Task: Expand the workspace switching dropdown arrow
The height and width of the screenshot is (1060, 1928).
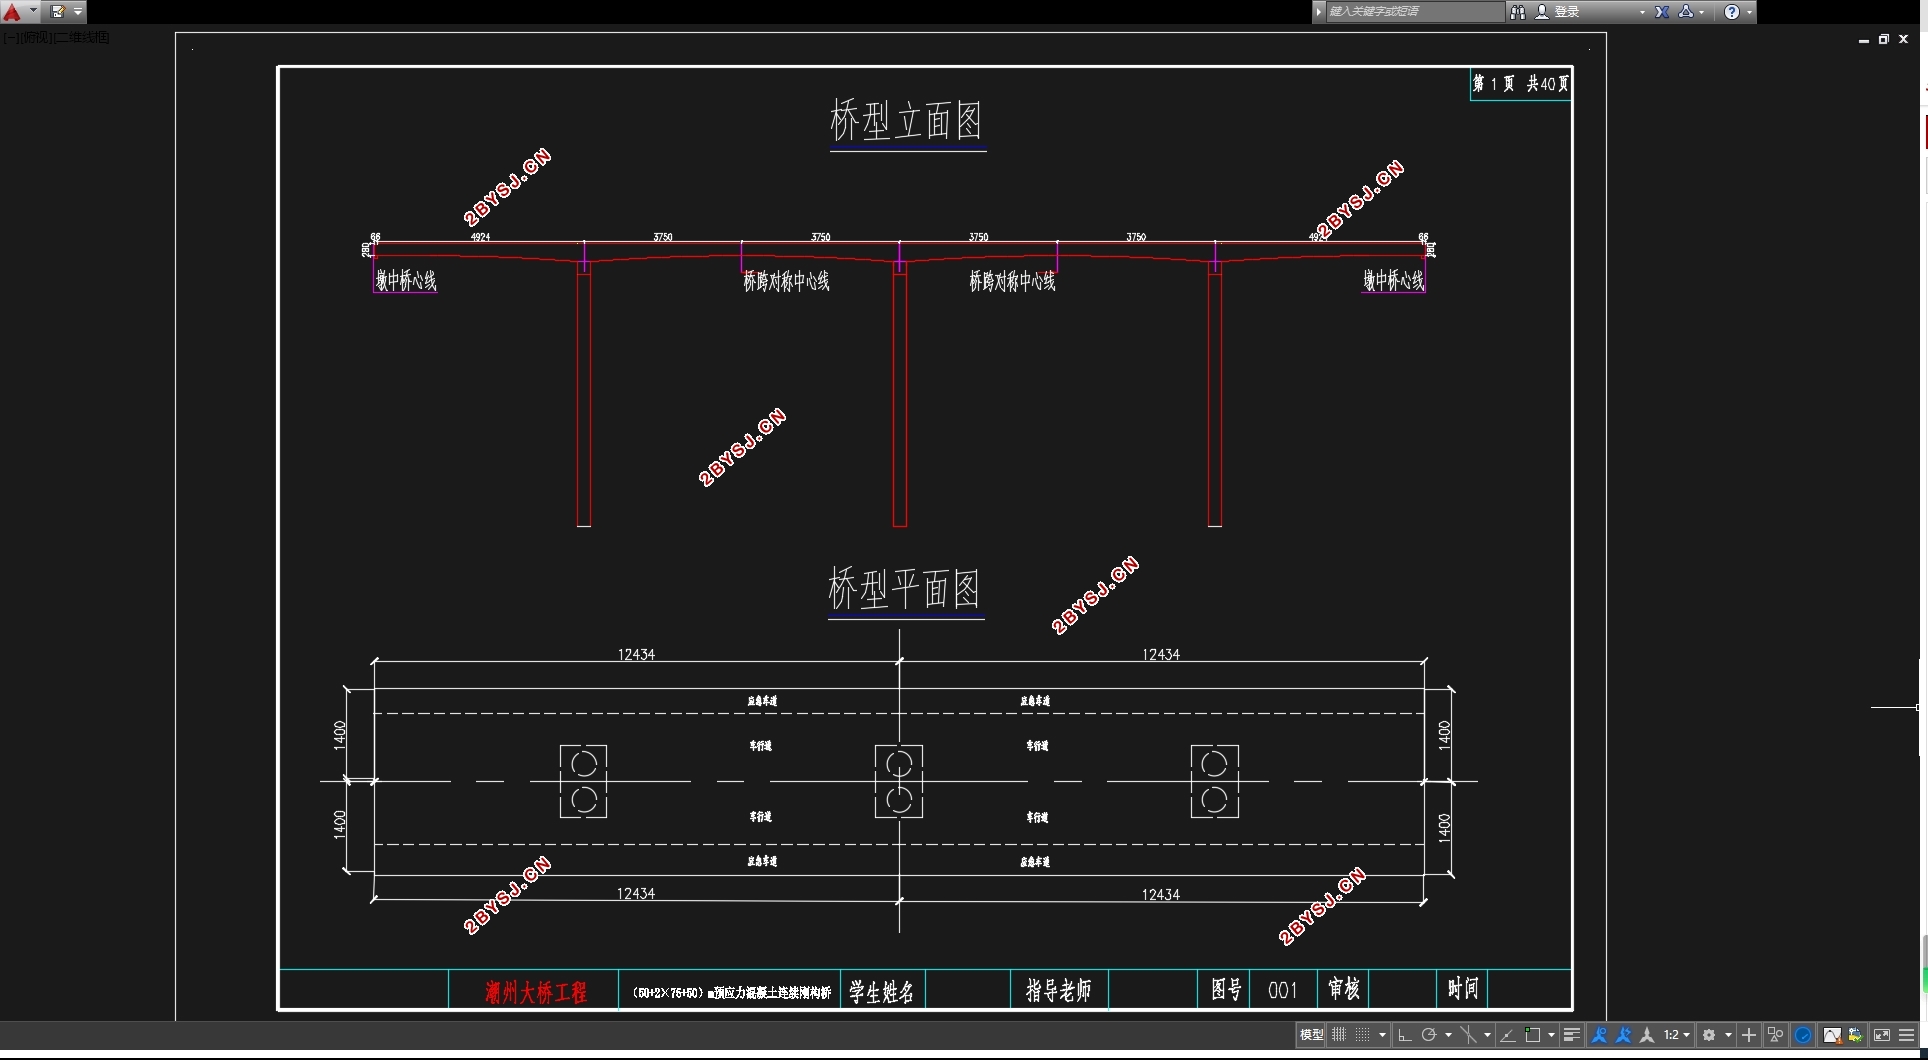Action: [x=1728, y=1035]
